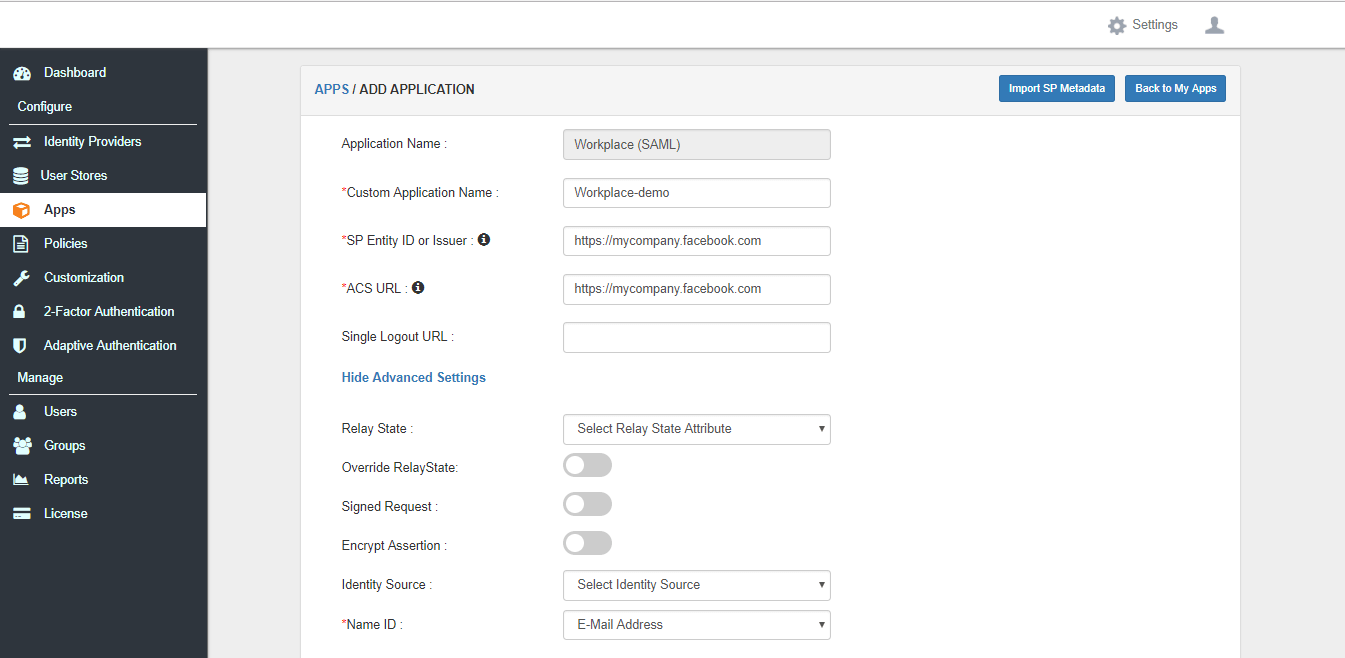The height and width of the screenshot is (658, 1345).
Task: Click the Single Logout URL input field
Action: [696, 338]
